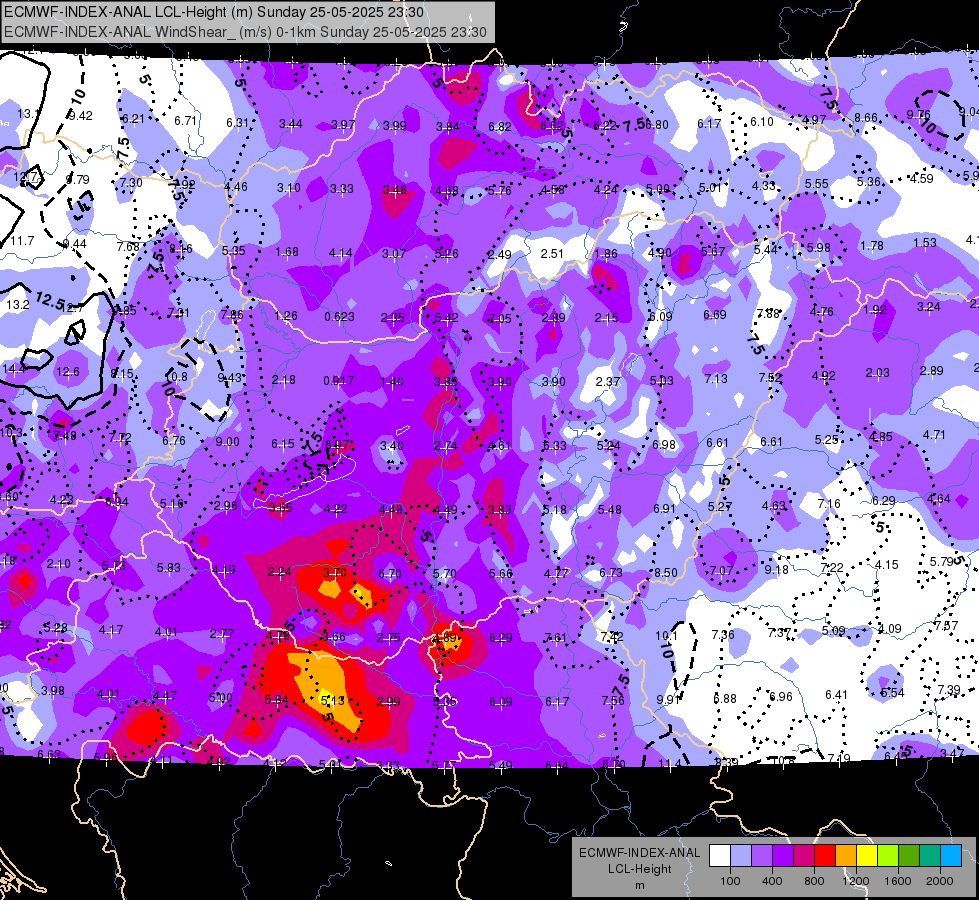Click the grid value 2.51
Image resolution: width=979 pixels, height=900 pixels.
[x=552, y=254]
